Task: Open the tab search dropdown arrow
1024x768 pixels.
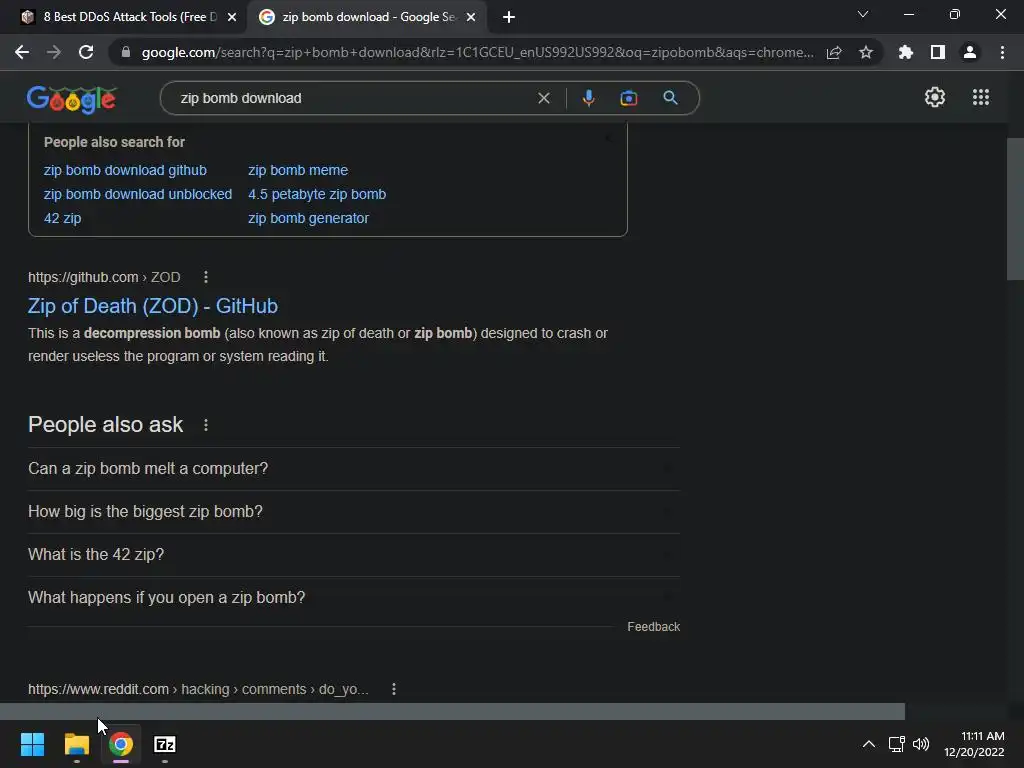Action: coord(863,14)
